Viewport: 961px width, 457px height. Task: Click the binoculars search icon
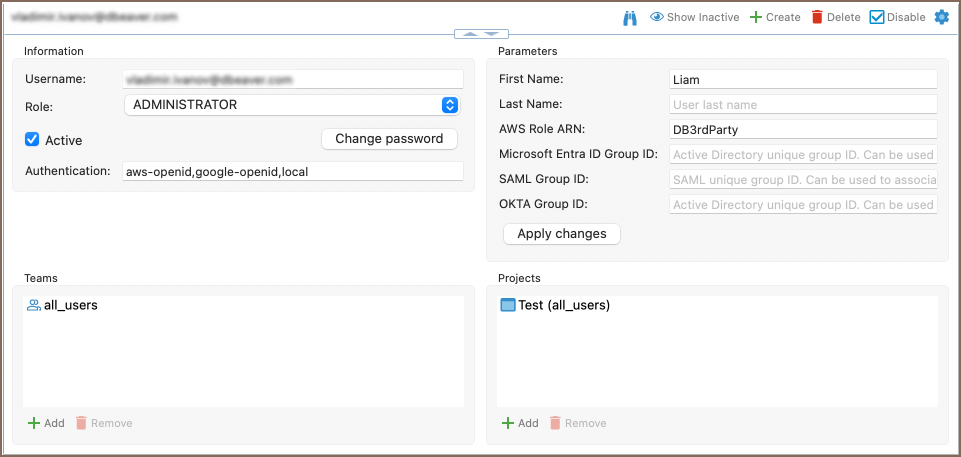pos(630,17)
